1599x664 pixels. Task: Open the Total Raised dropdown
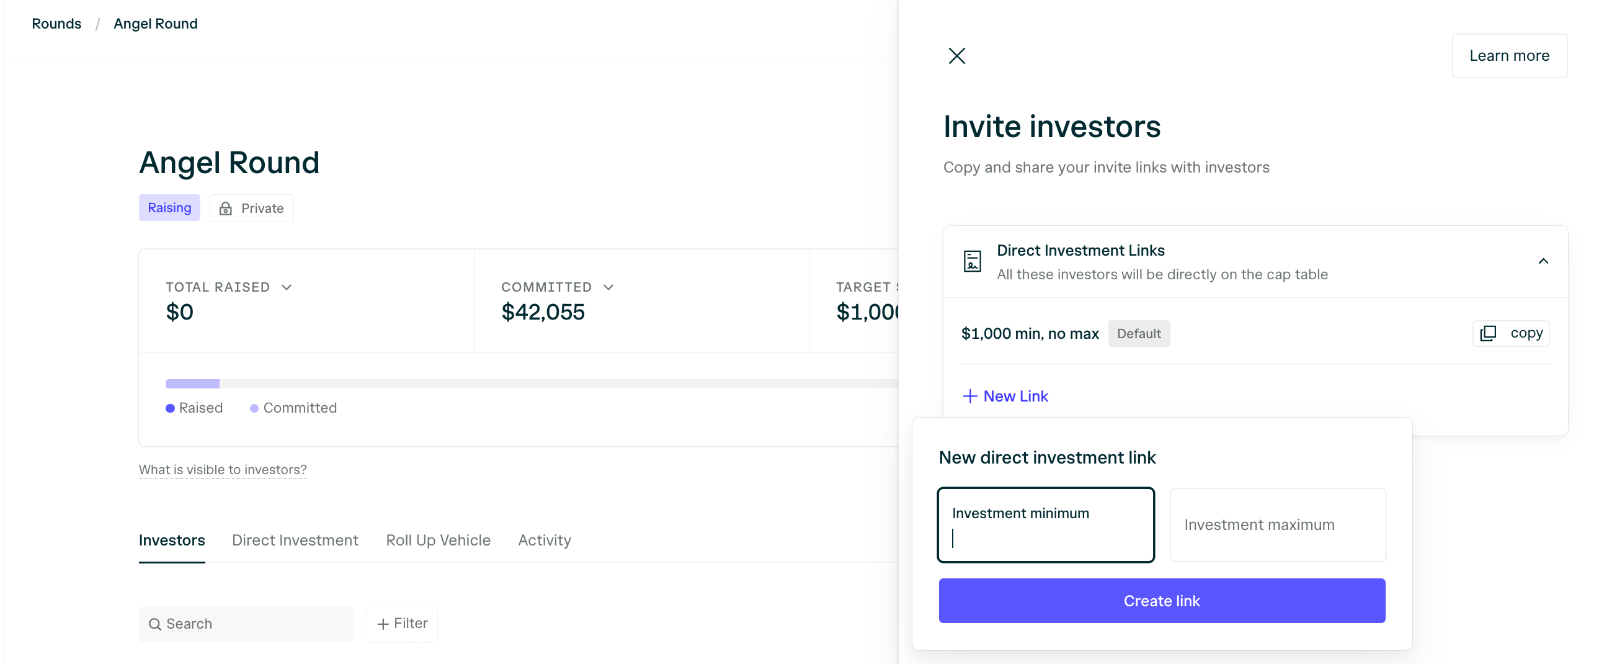click(x=287, y=287)
